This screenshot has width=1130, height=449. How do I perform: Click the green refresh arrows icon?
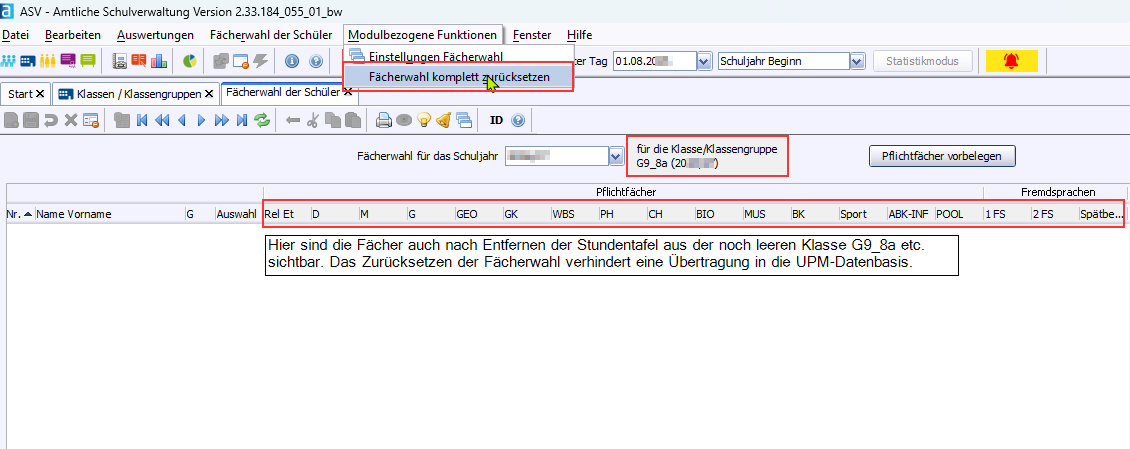(x=262, y=121)
